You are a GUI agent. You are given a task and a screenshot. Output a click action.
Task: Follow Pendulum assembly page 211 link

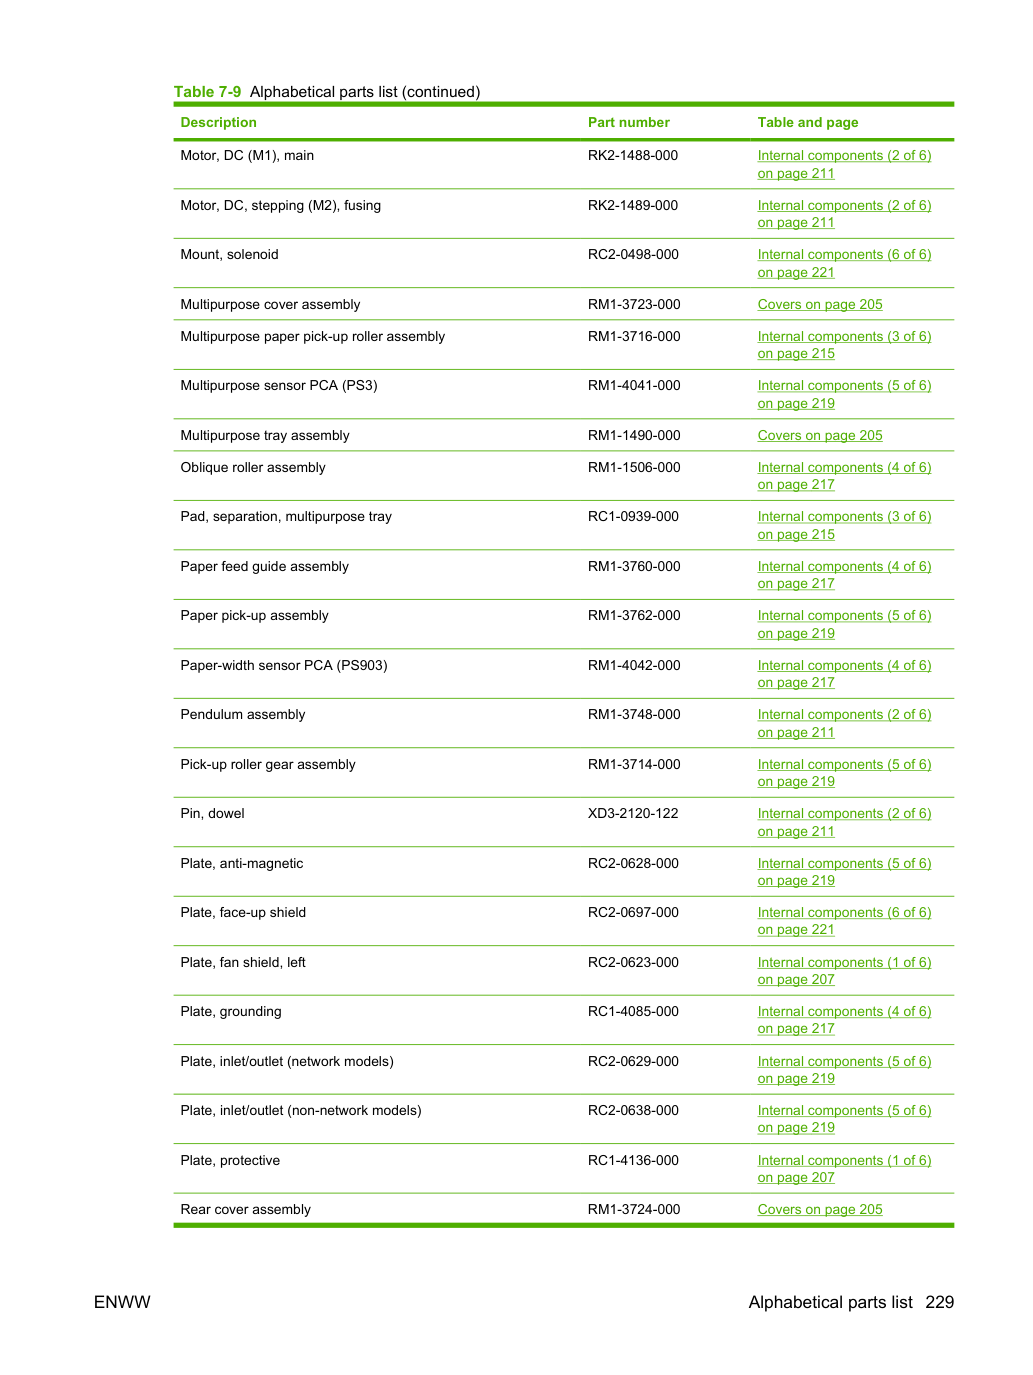pos(844,723)
